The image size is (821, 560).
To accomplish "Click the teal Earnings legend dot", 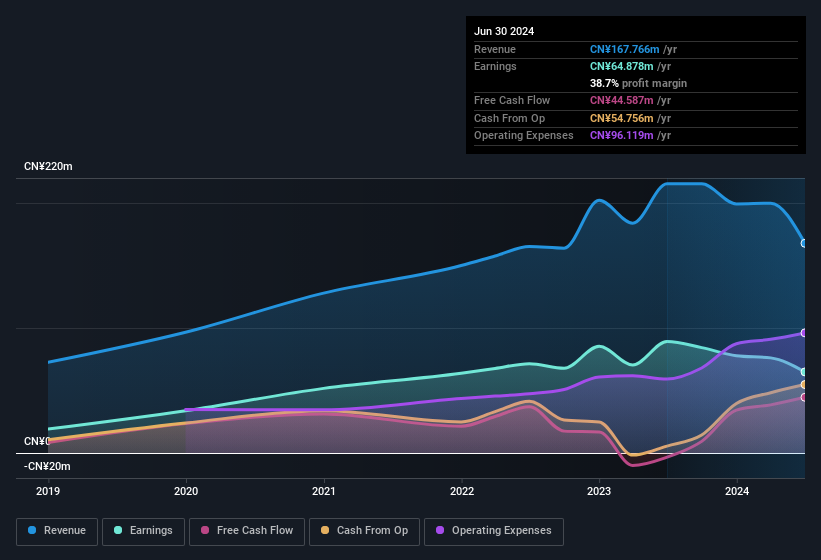I will coord(119,531).
